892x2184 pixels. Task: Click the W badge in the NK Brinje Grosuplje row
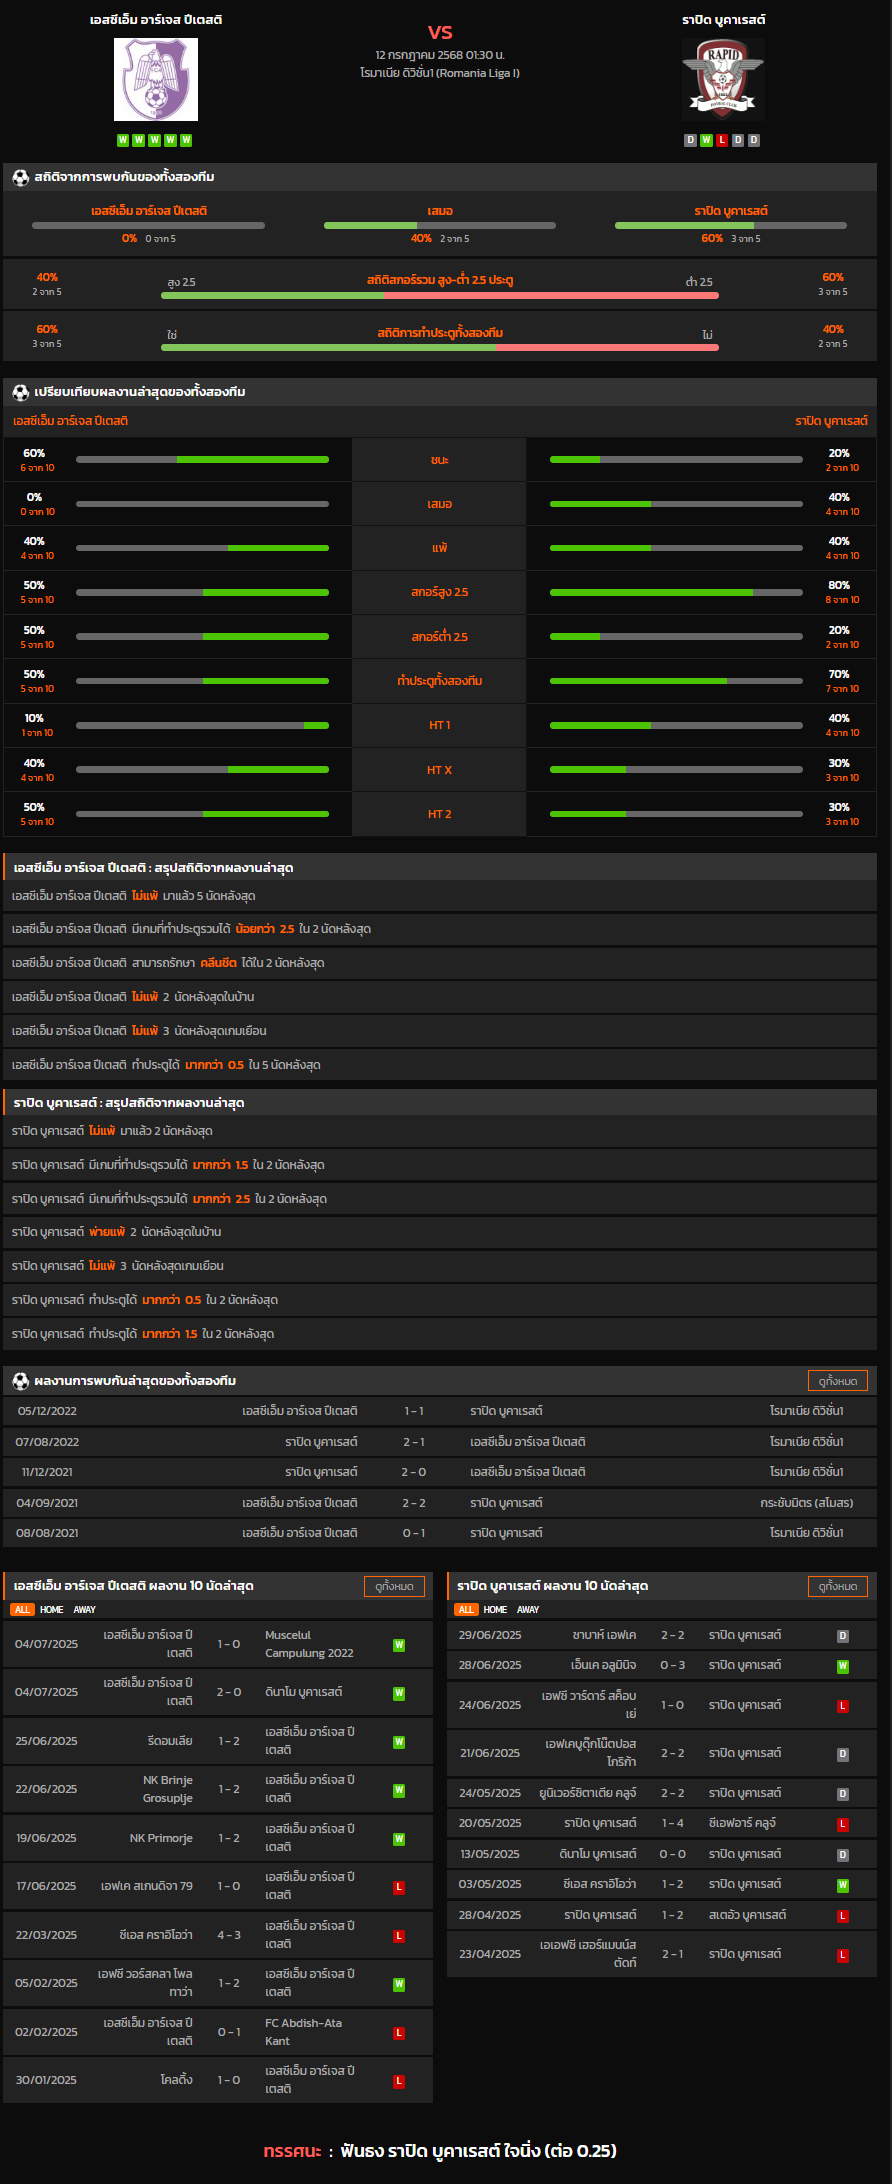point(399,1790)
